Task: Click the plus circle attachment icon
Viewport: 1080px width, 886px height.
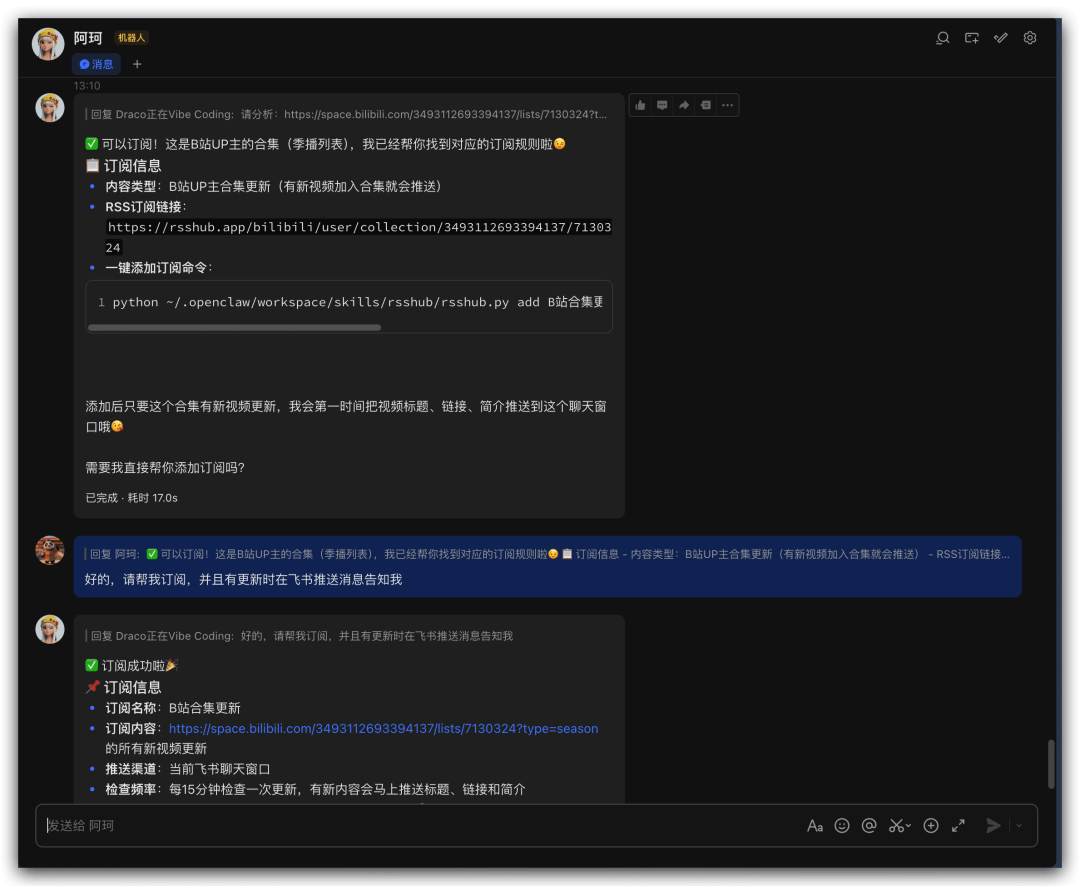Action: coord(931,826)
